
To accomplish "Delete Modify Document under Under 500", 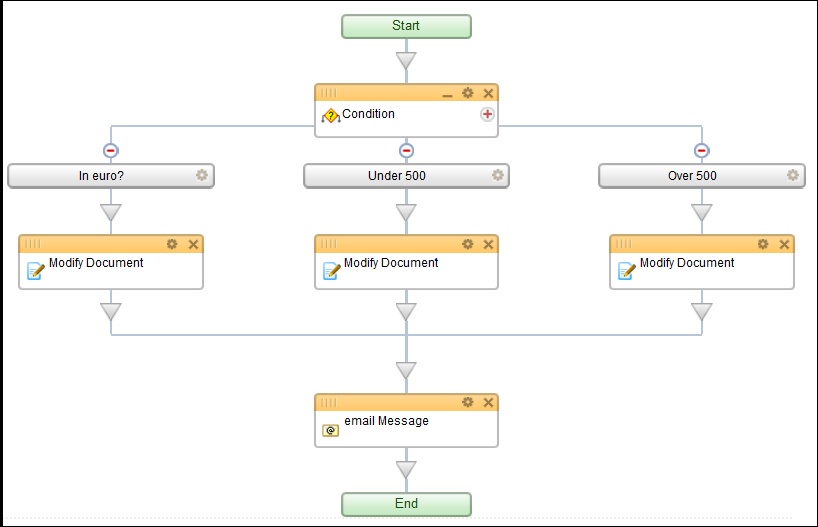I will pyautogui.click(x=488, y=244).
